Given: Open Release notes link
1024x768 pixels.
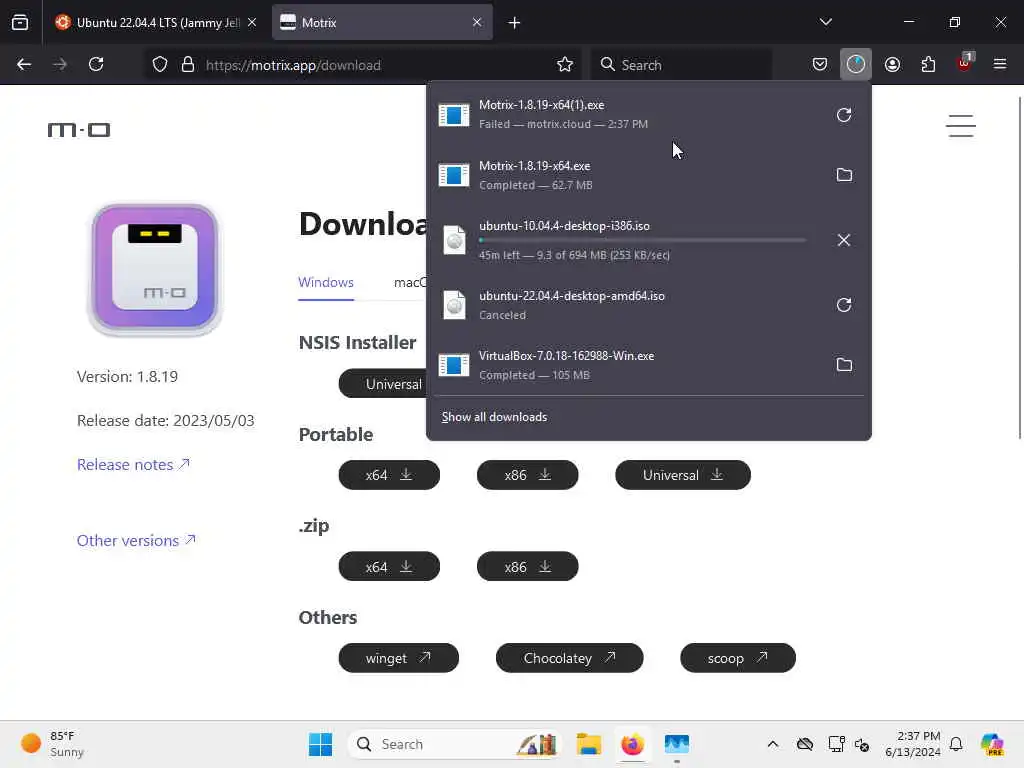Looking at the screenshot, I should (x=133, y=464).
